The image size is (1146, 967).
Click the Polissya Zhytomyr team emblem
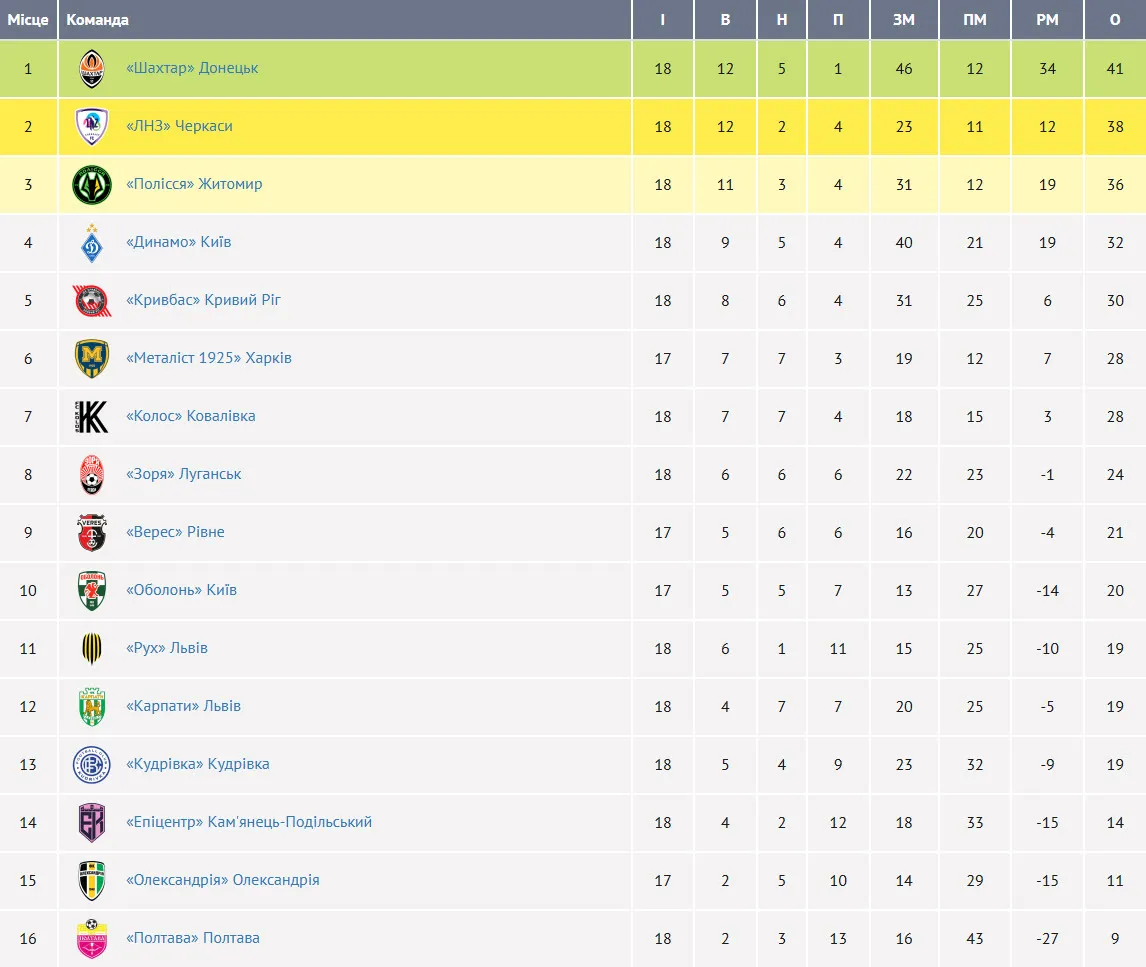[92, 185]
